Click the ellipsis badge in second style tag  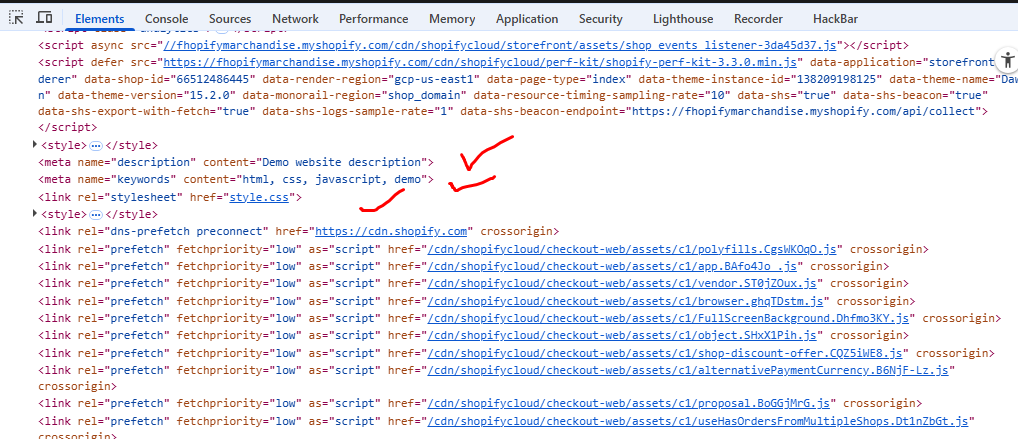coord(96,214)
